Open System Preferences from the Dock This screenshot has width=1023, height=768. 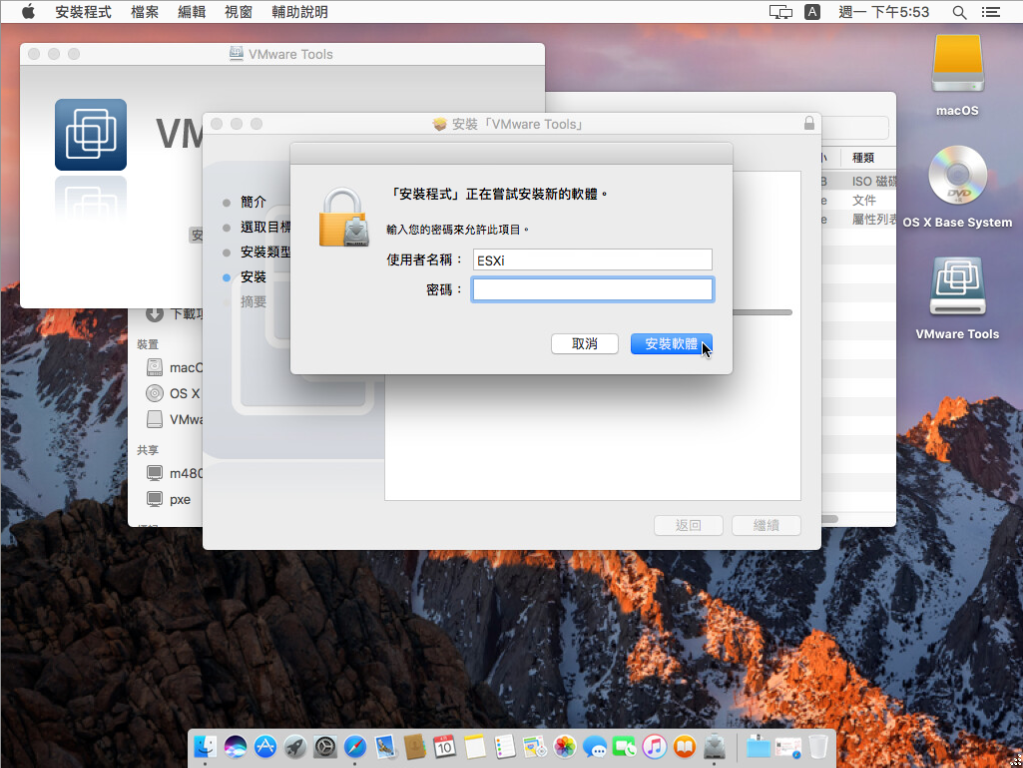pos(325,746)
